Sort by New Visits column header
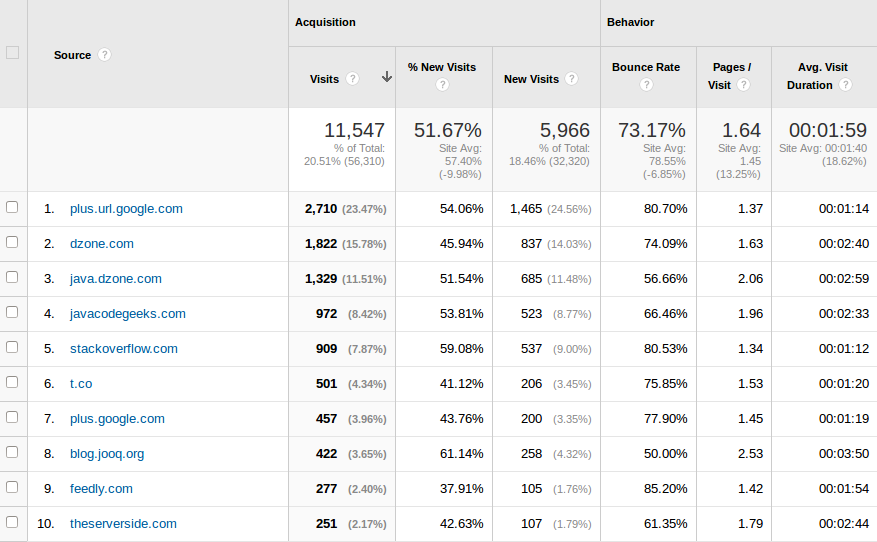Screen dimensions: 877x542 [x=531, y=79]
